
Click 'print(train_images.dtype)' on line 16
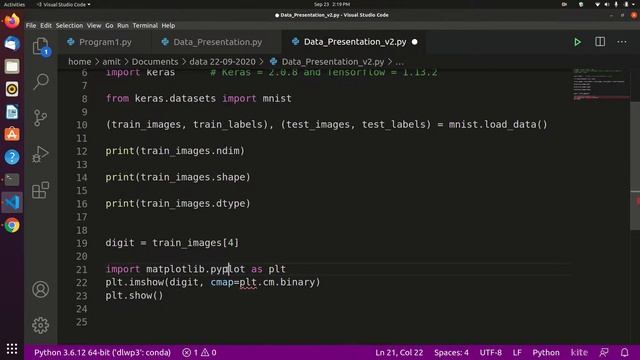[178, 203]
